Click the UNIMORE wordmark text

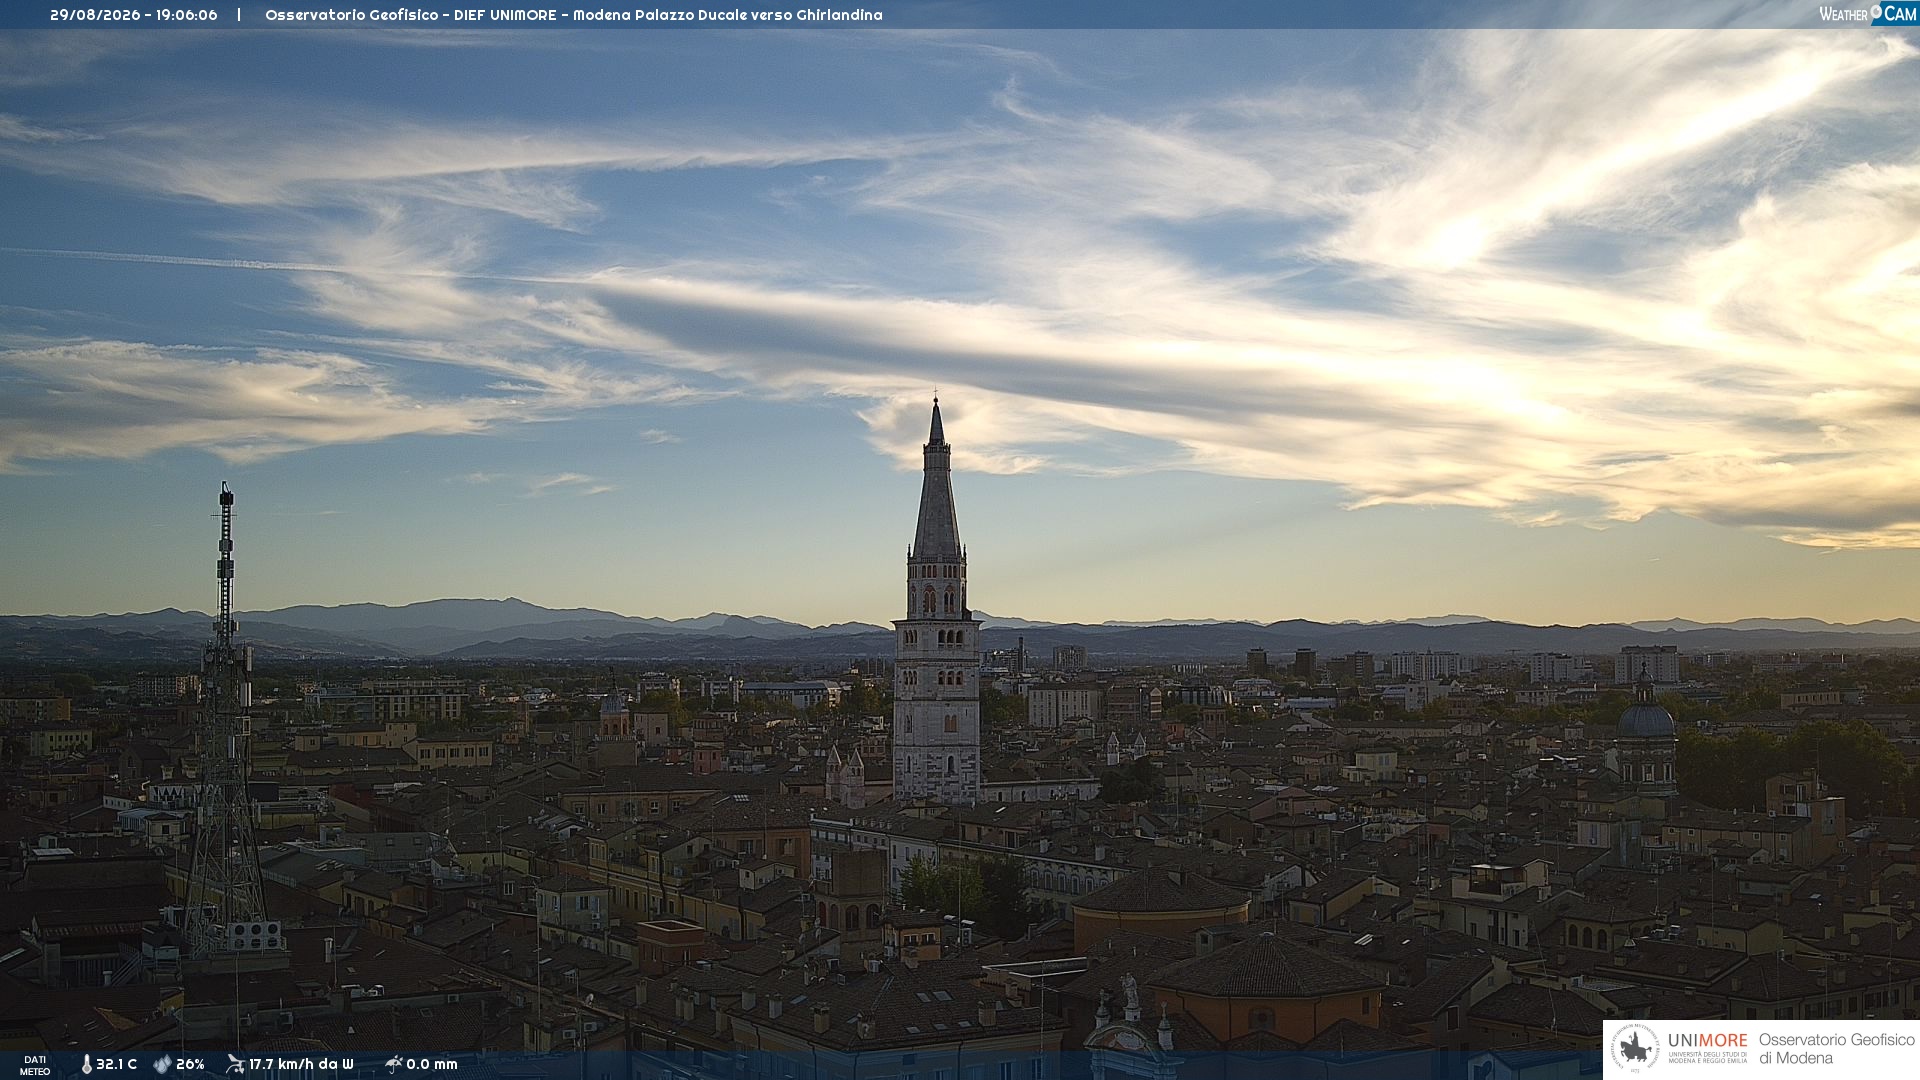click(1707, 1040)
